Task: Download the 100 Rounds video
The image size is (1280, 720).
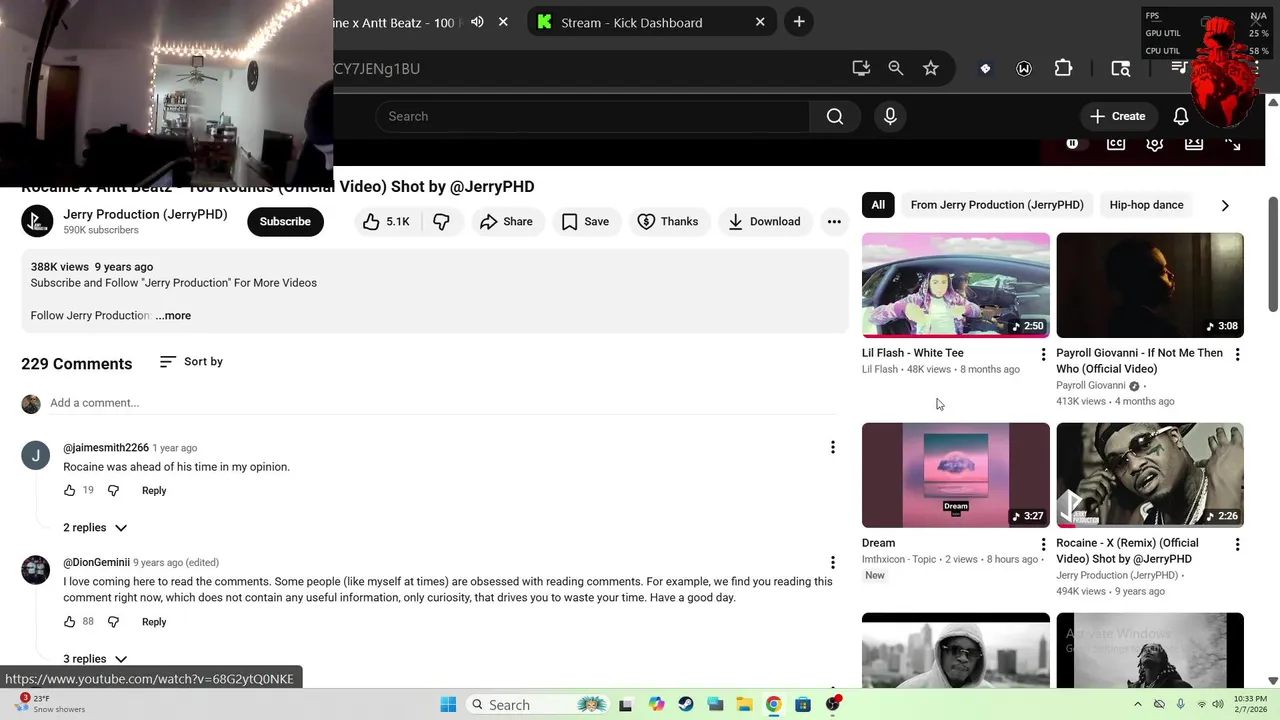Action: [764, 222]
